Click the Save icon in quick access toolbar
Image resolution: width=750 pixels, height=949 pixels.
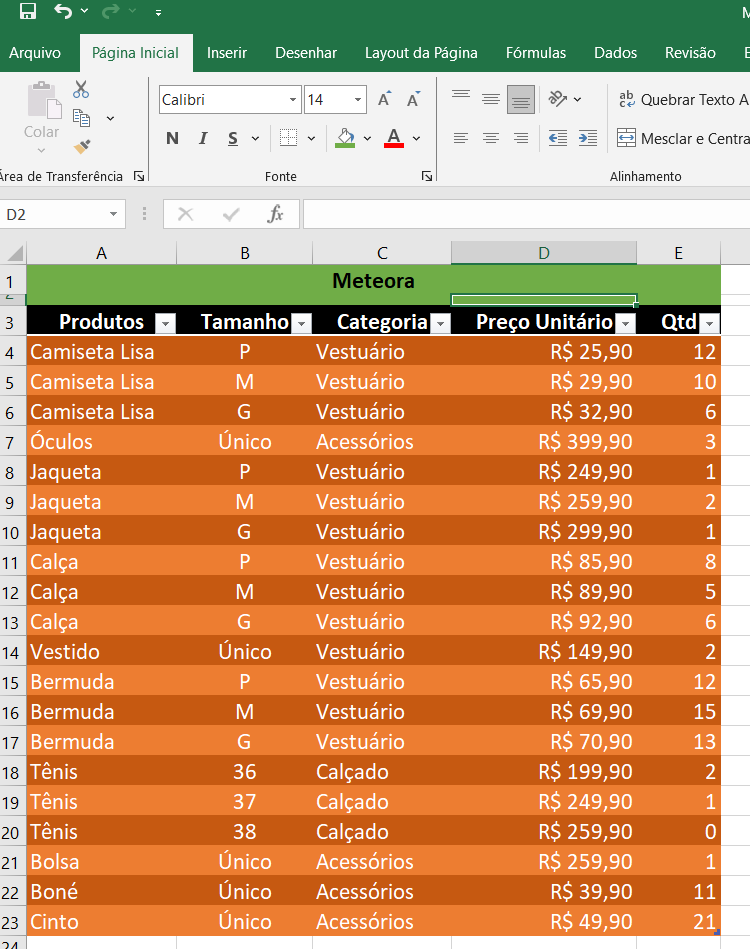click(28, 11)
